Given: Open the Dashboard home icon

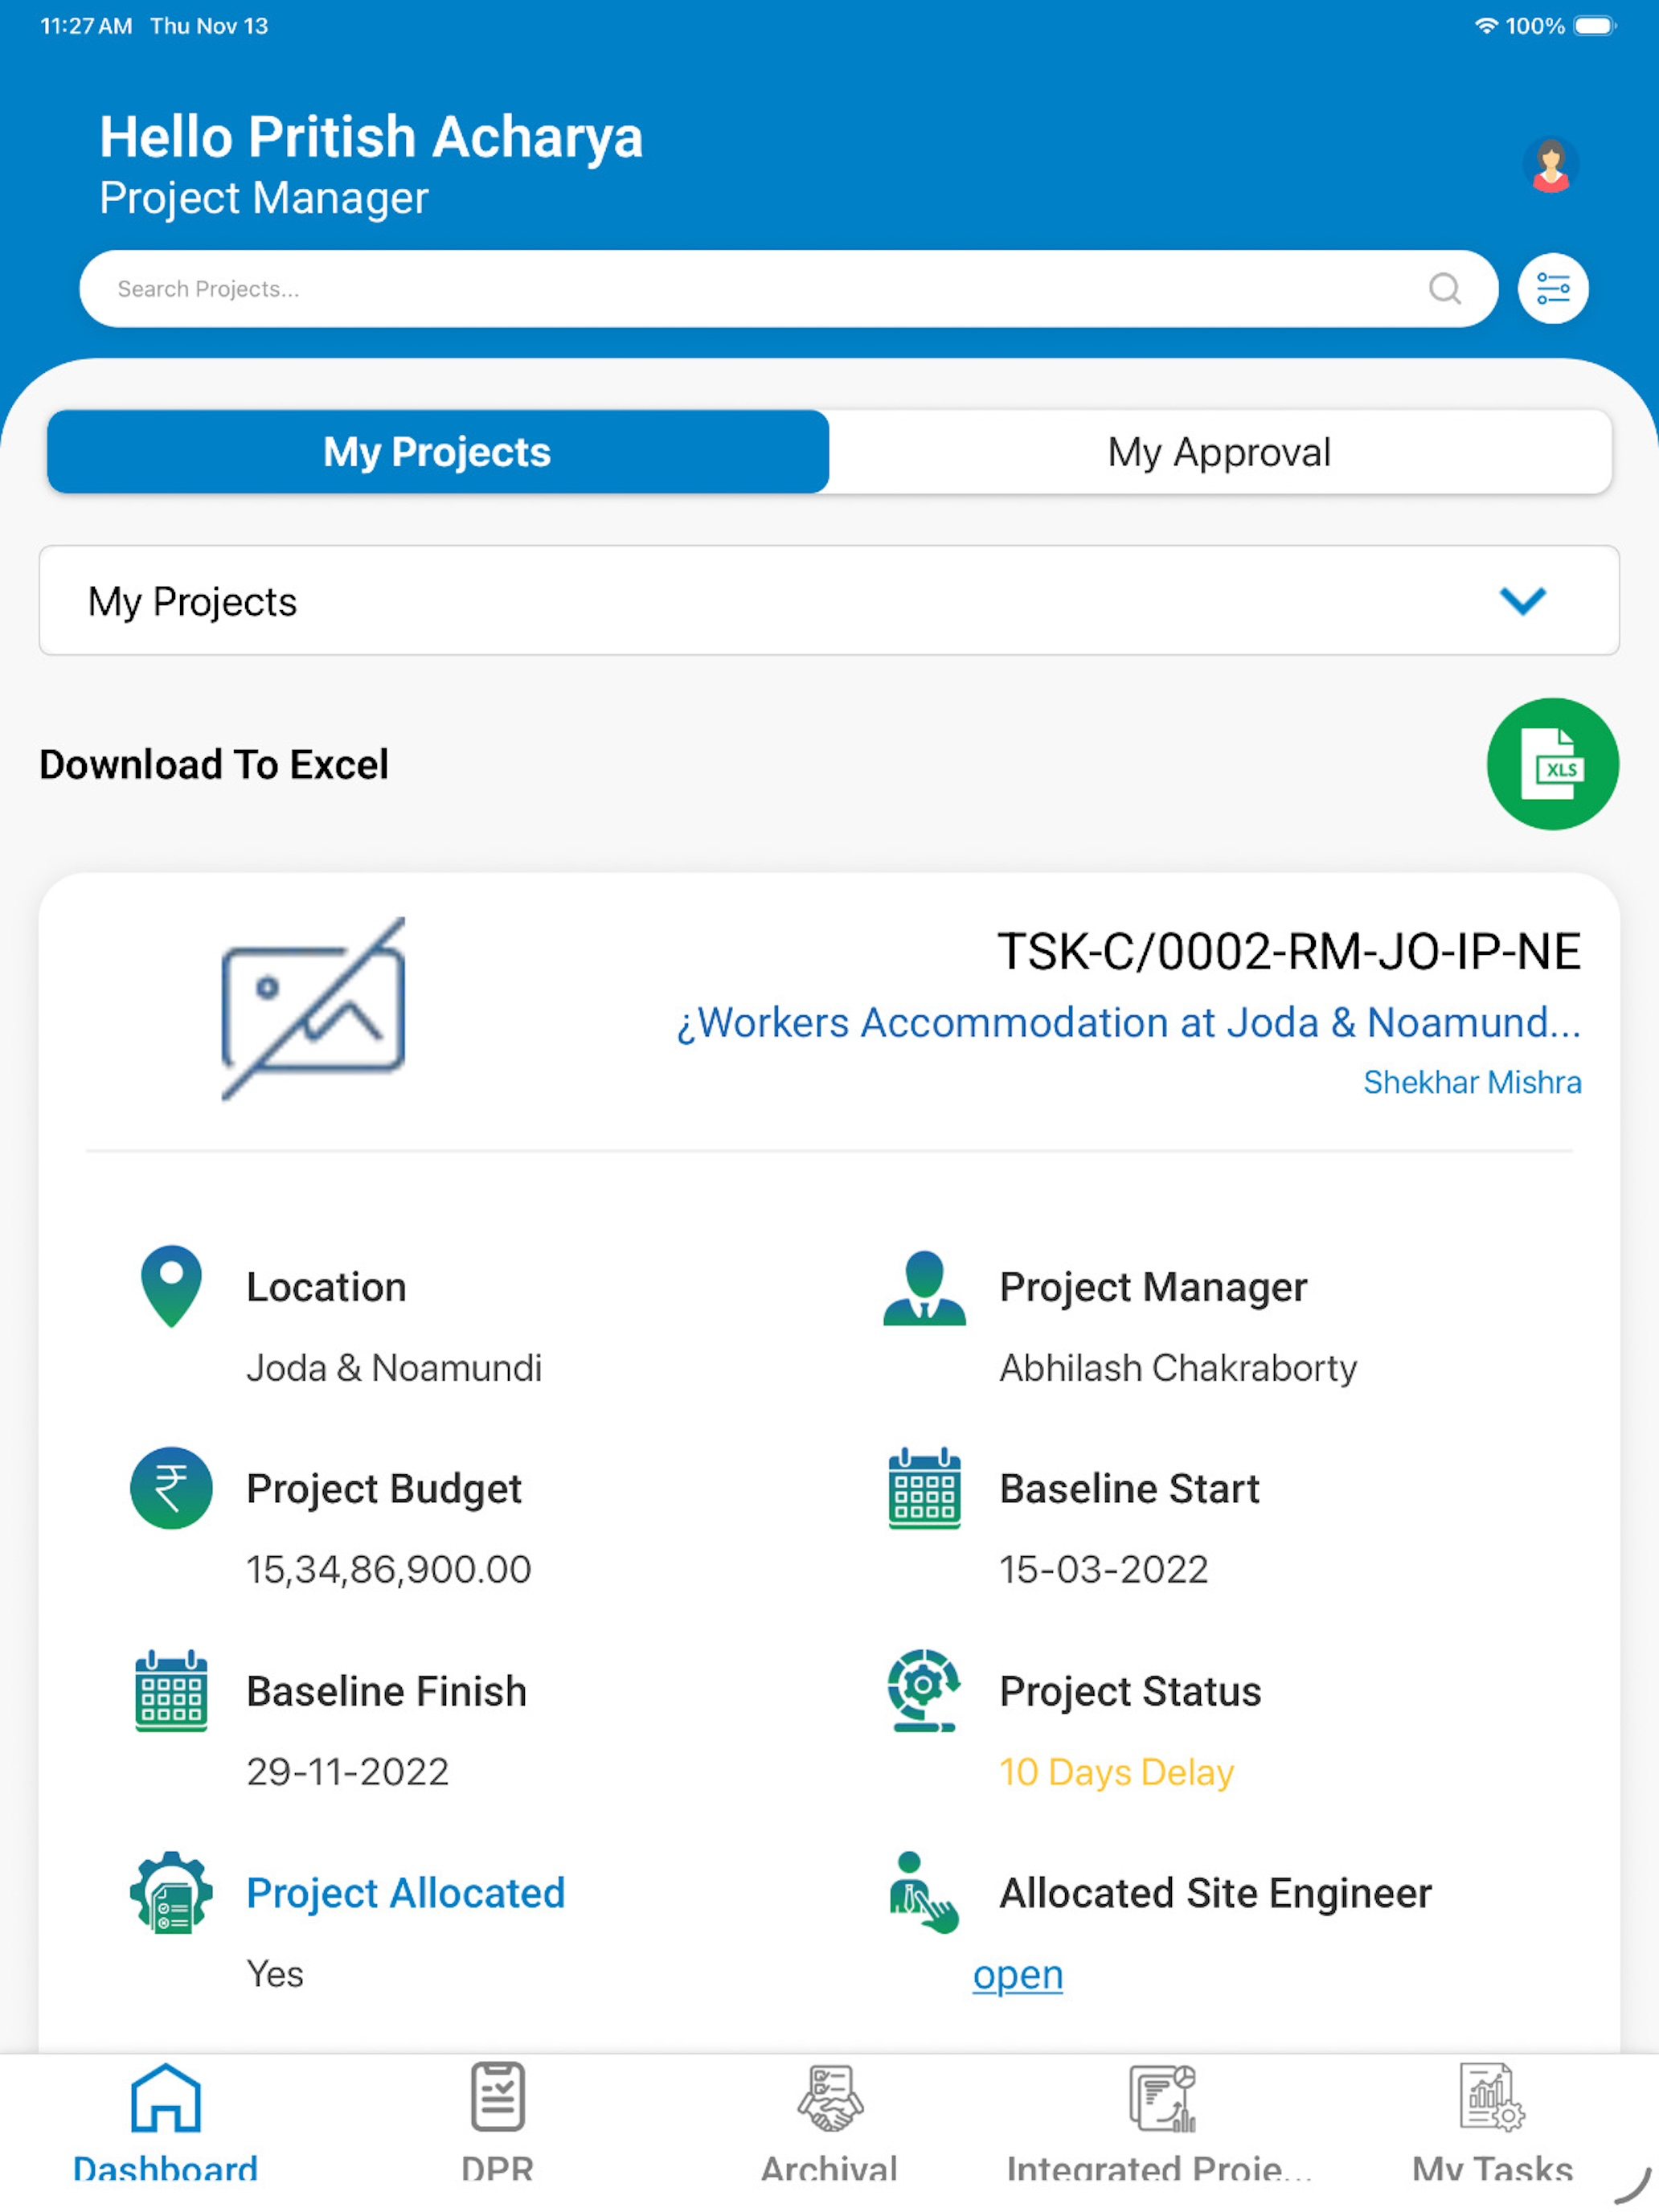Looking at the screenshot, I should coord(166,2098).
